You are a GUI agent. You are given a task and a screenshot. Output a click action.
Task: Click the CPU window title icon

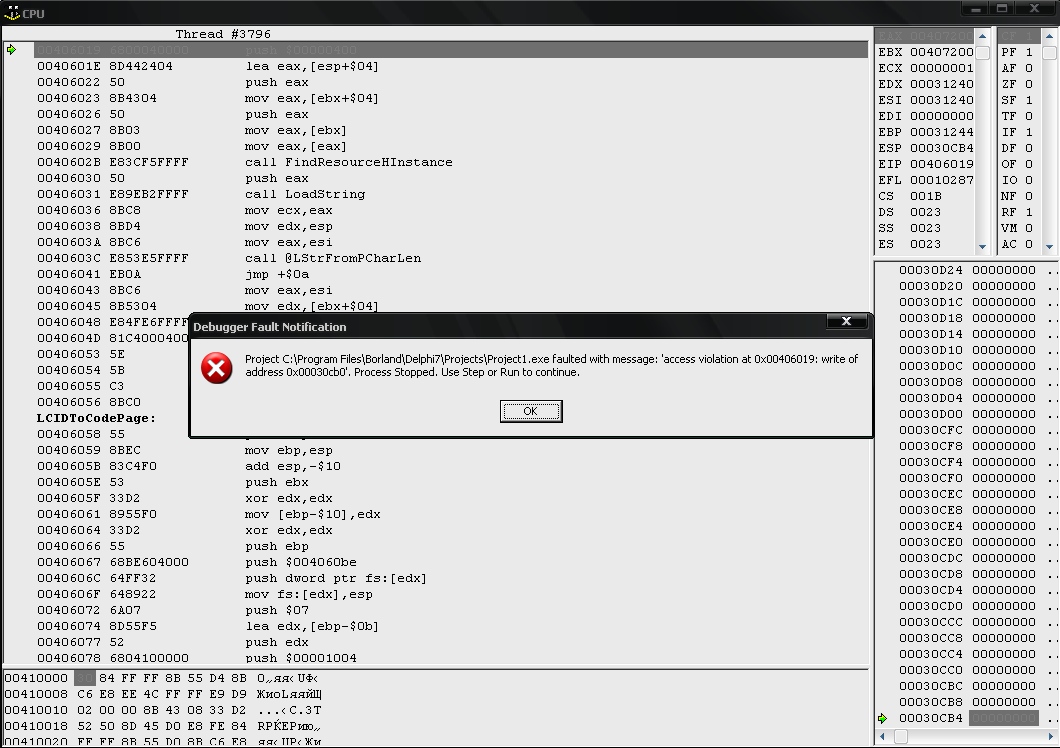click(x=11, y=13)
